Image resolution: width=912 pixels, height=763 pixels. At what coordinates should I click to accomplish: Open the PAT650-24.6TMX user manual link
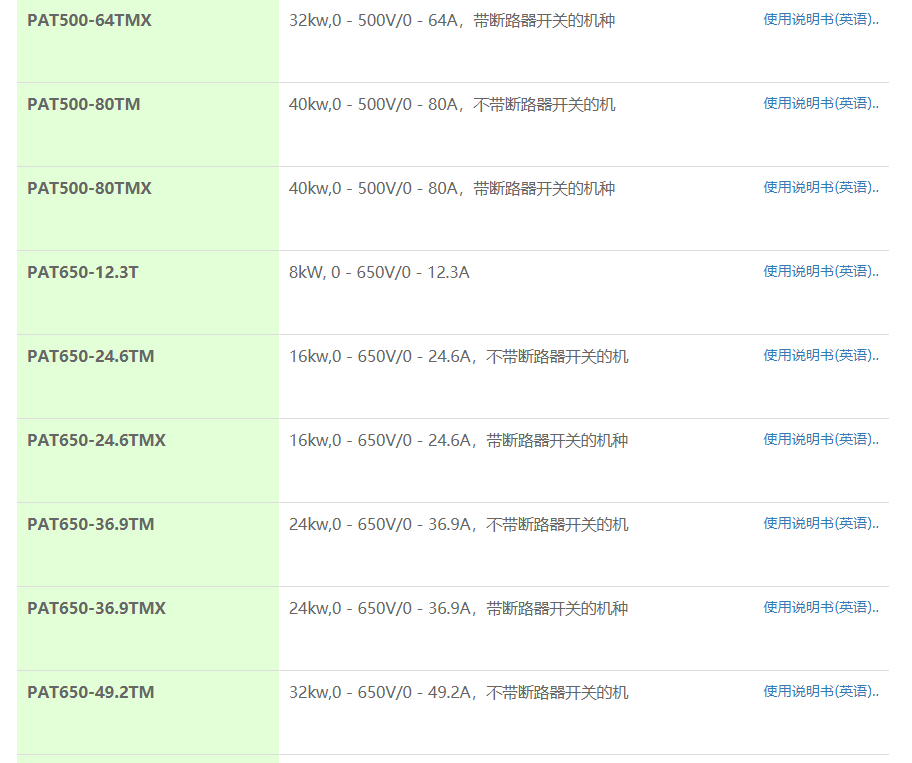[821, 440]
